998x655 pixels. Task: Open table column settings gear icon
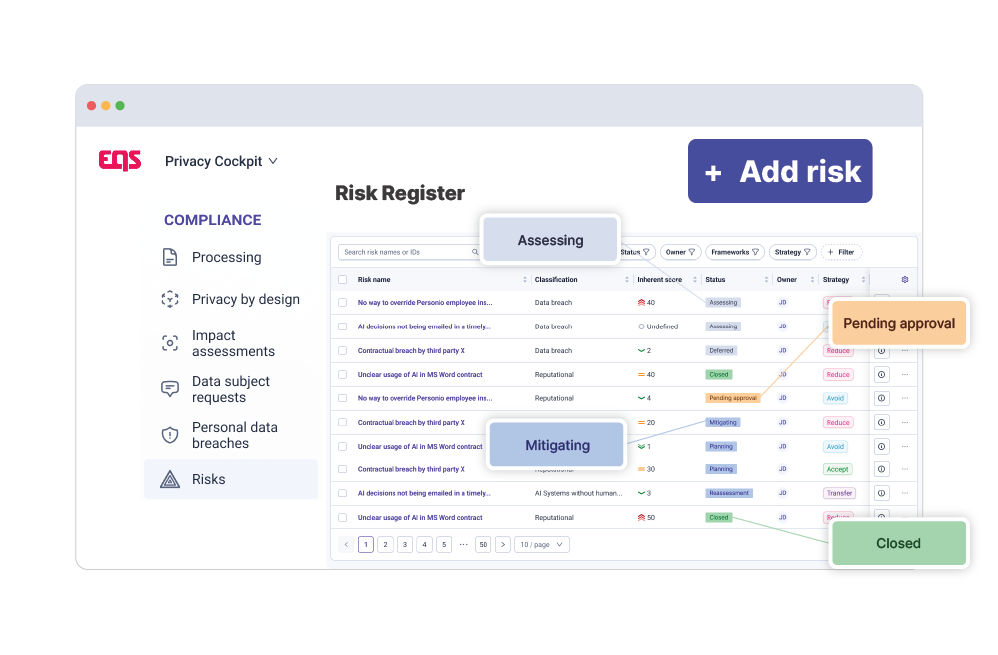[905, 280]
